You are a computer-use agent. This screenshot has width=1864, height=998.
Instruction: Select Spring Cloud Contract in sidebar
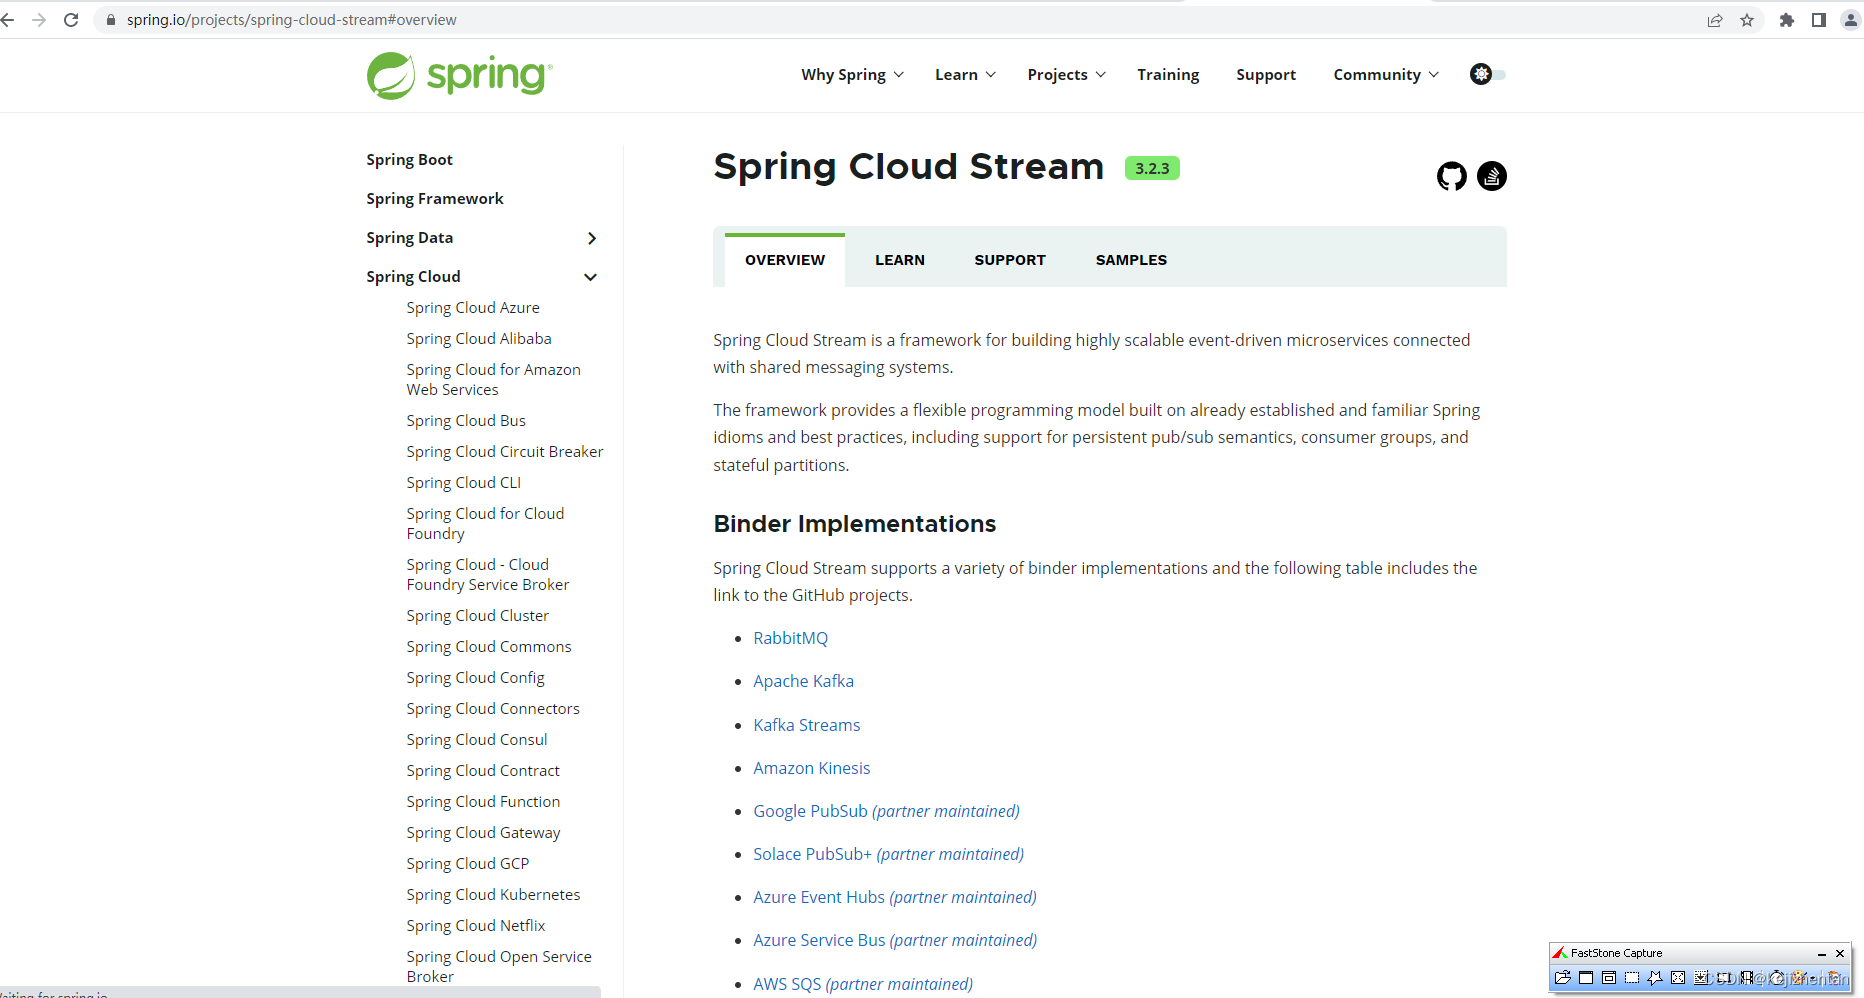click(483, 771)
